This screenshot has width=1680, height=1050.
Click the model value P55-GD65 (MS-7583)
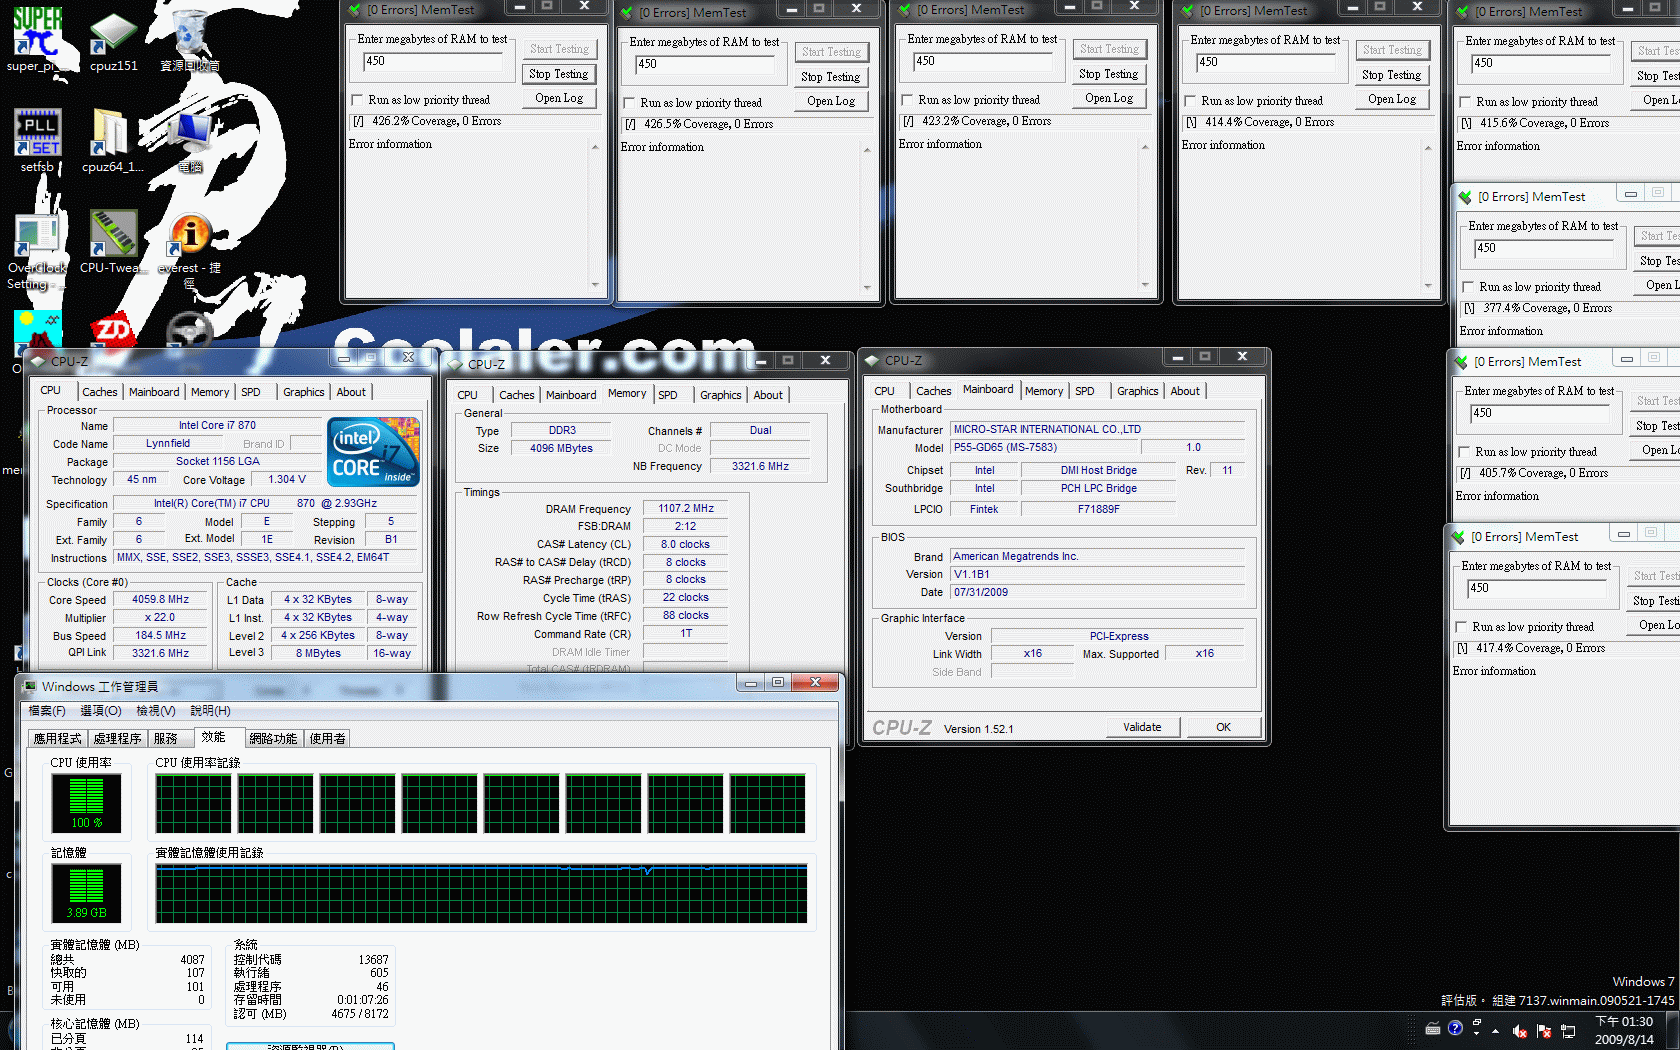1044,447
